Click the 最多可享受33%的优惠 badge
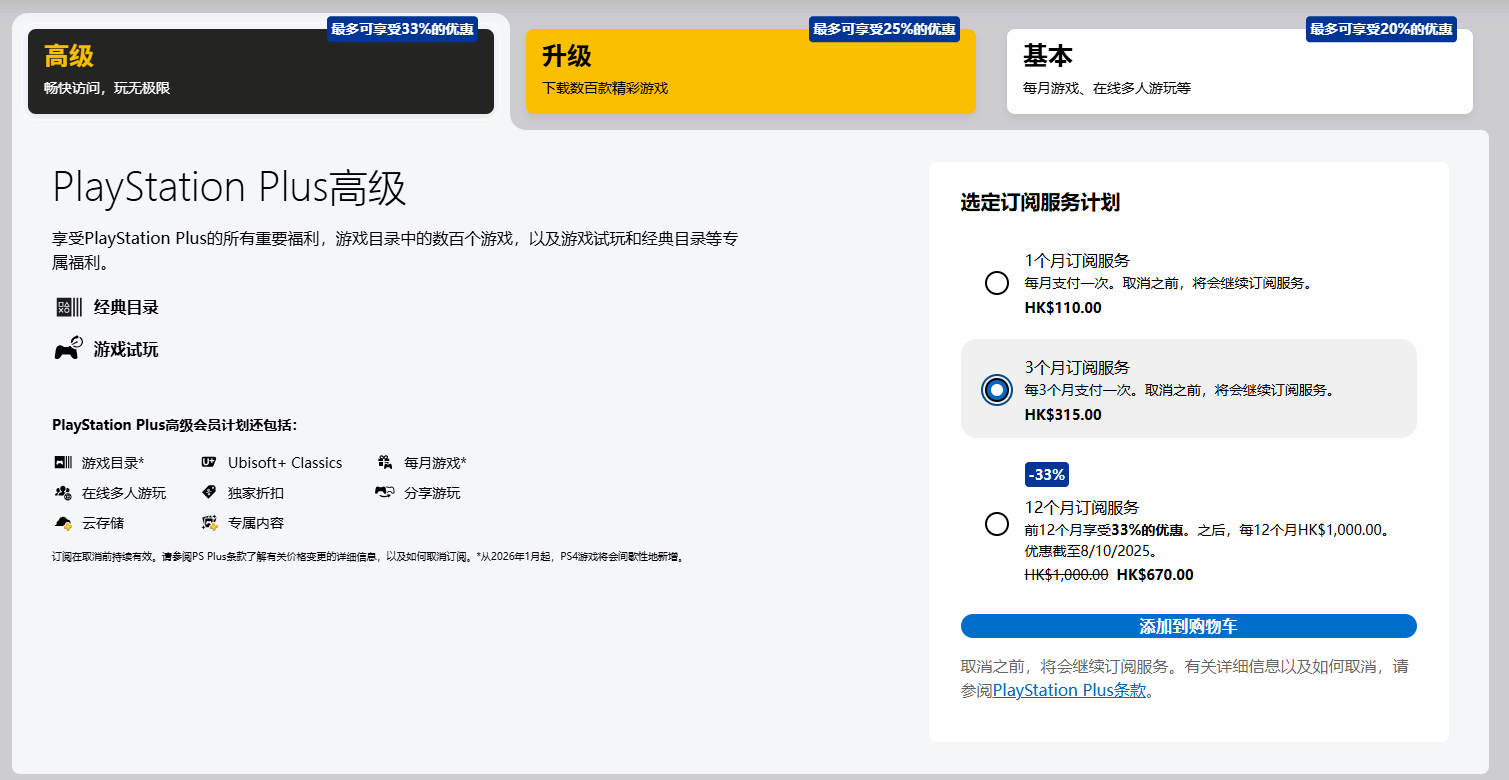This screenshot has width=1509, height=780. pos(402,29)
